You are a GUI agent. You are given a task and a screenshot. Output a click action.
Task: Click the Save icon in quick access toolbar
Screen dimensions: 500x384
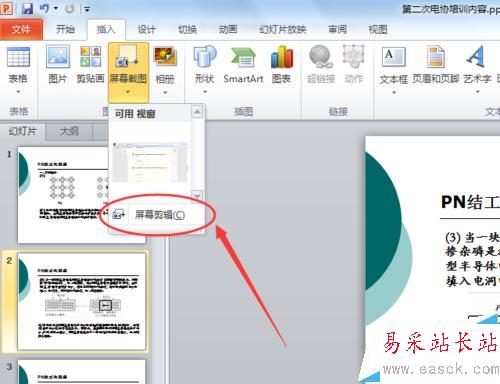(28, 8)
